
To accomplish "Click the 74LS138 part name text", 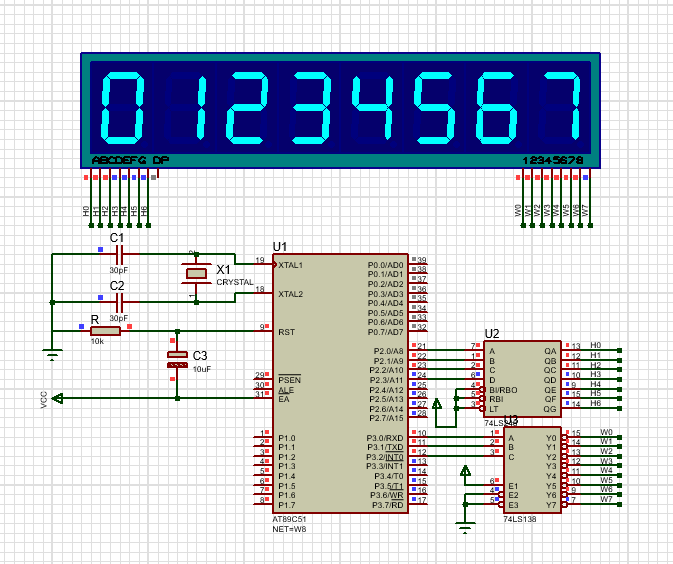I will coord(520,519).
